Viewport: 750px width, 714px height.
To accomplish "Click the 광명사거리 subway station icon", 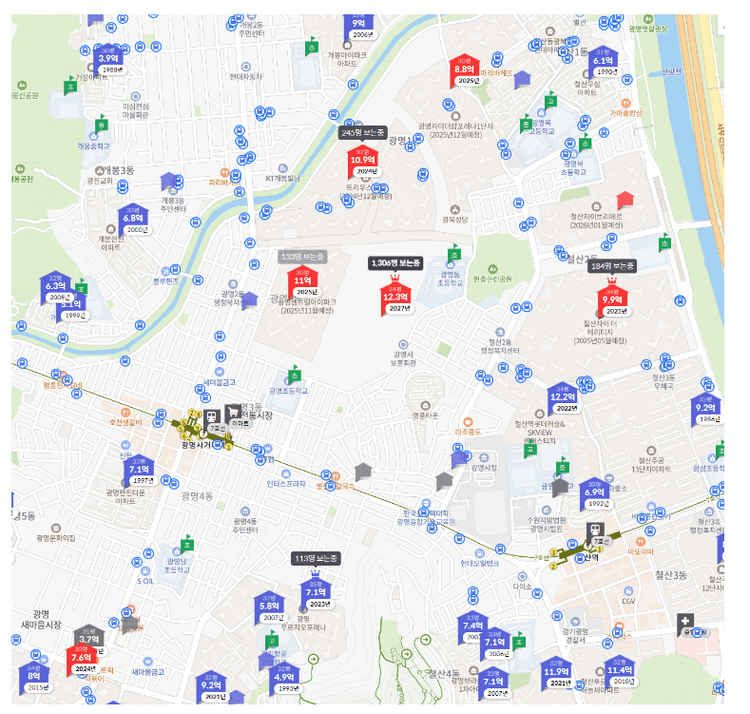I will click(x=212, y=417).
